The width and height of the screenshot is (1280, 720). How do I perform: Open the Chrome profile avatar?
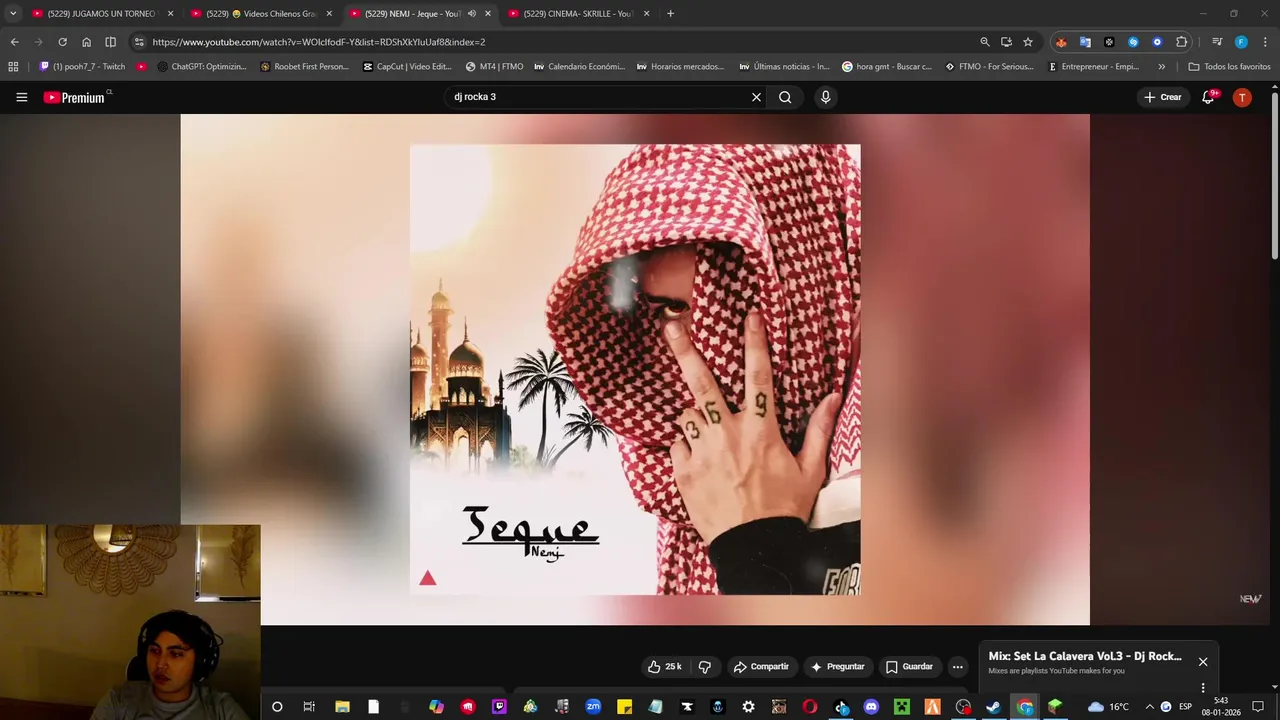pos(1241,42)
